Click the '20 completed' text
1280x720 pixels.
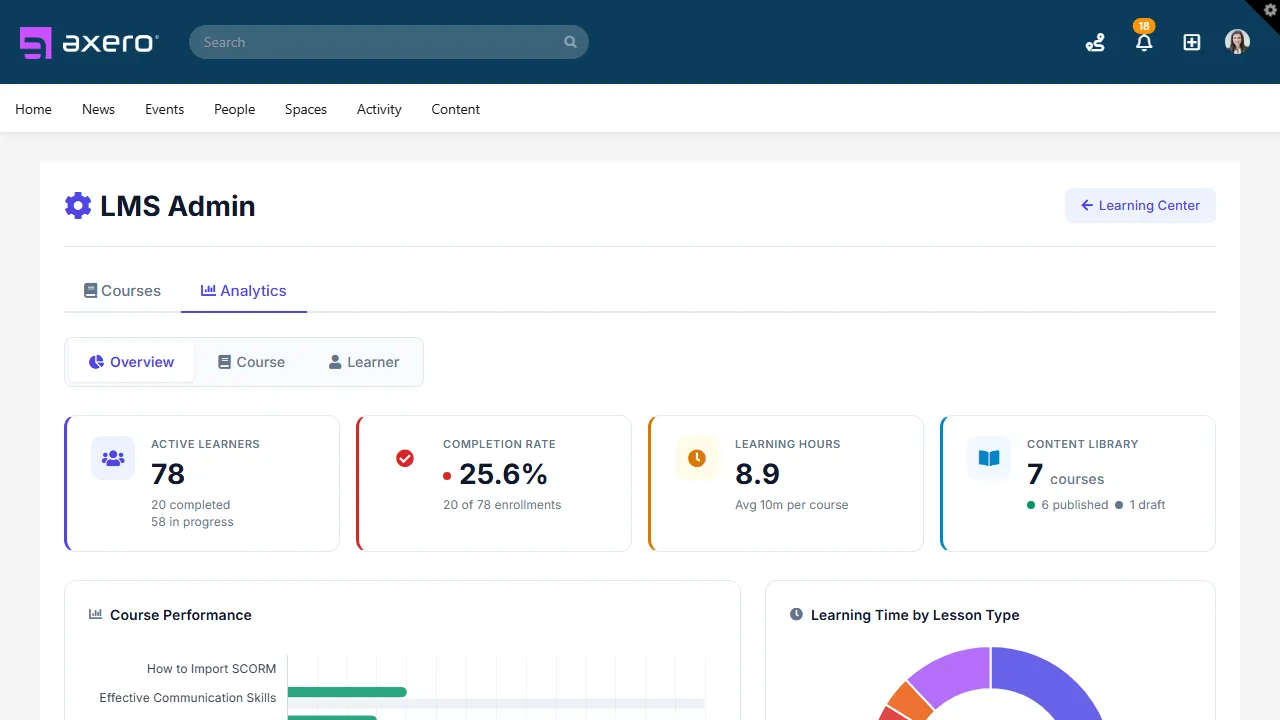(x=190, y=505)
